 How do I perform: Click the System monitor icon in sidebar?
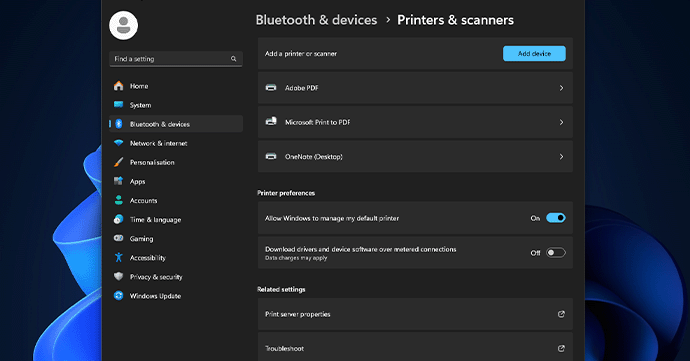pos(118,105)
